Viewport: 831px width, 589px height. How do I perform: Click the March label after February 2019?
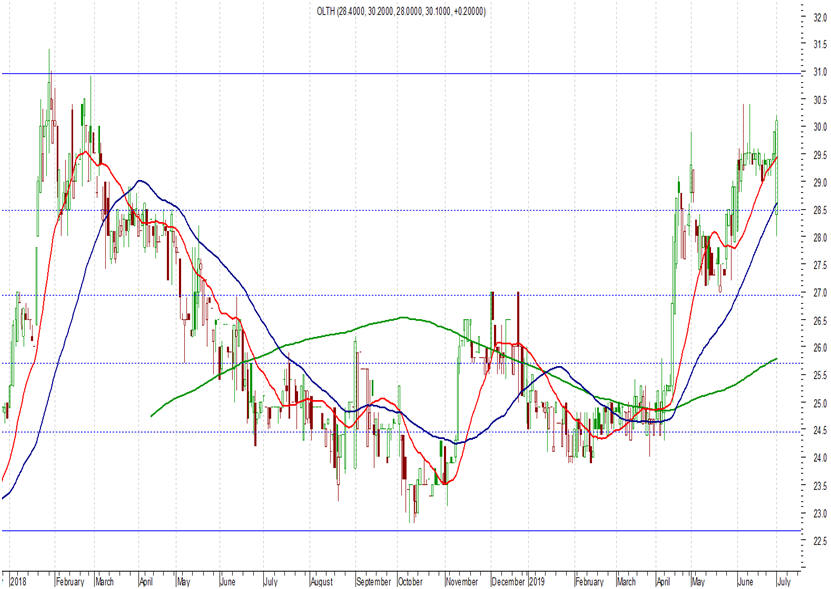coord(626,582)
